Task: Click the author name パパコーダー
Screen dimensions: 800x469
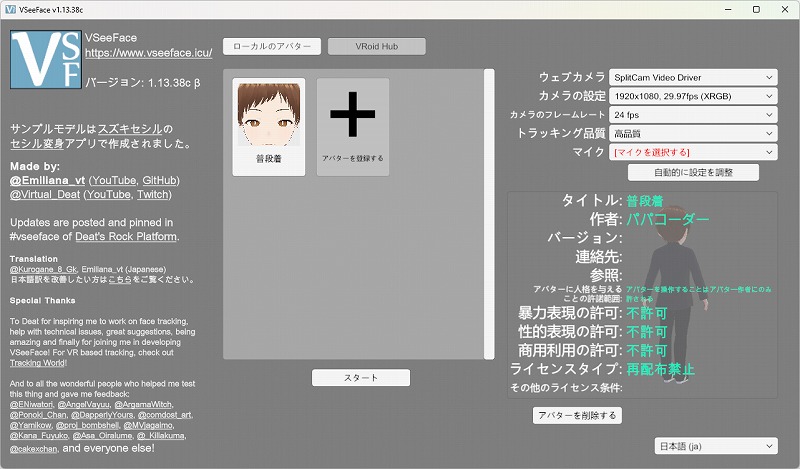Action: coord(667,219)
